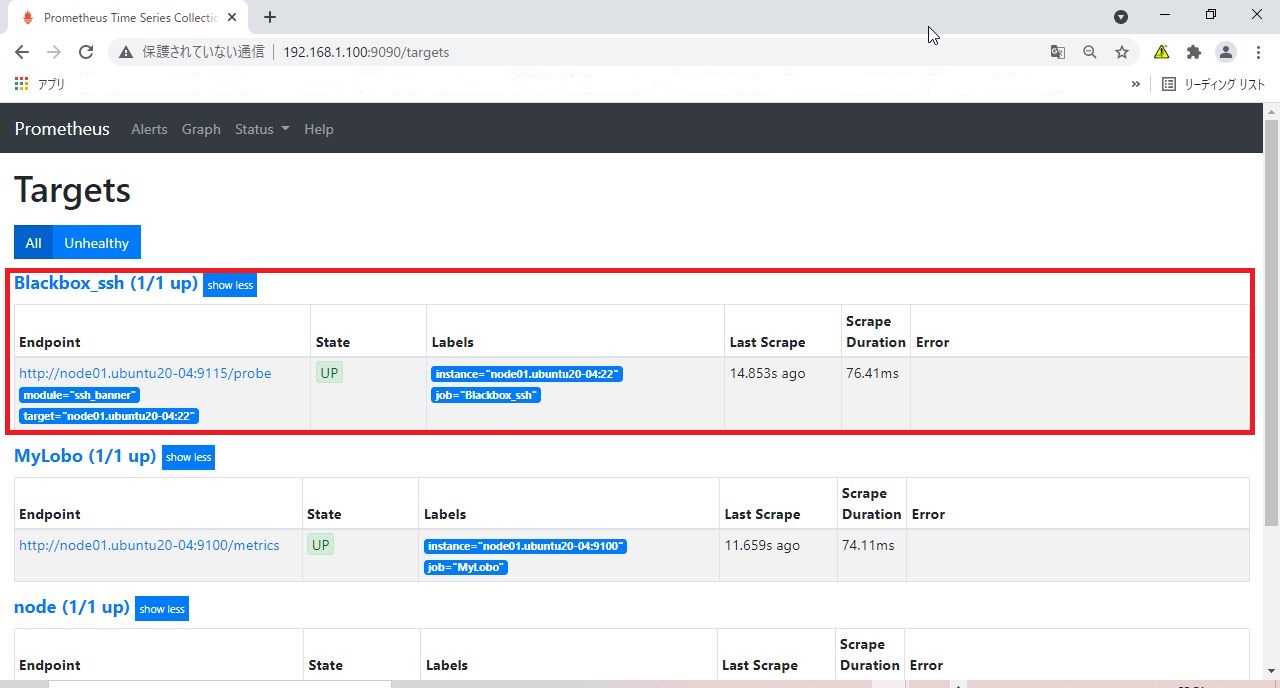
Task: Expand the Status dropdown menu
Action: (262, 129)
